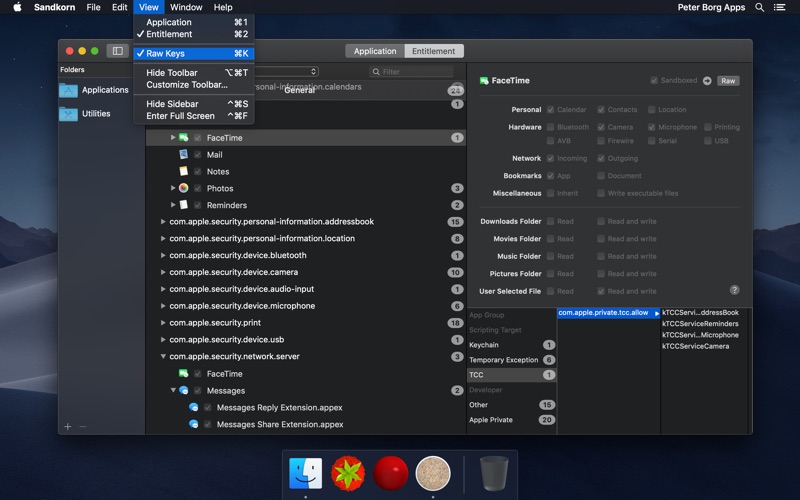Collapse the Messages row
Image resolution: width=800 pixels, height=500 pixels.
pyautogui.click(x=173, y=390)
